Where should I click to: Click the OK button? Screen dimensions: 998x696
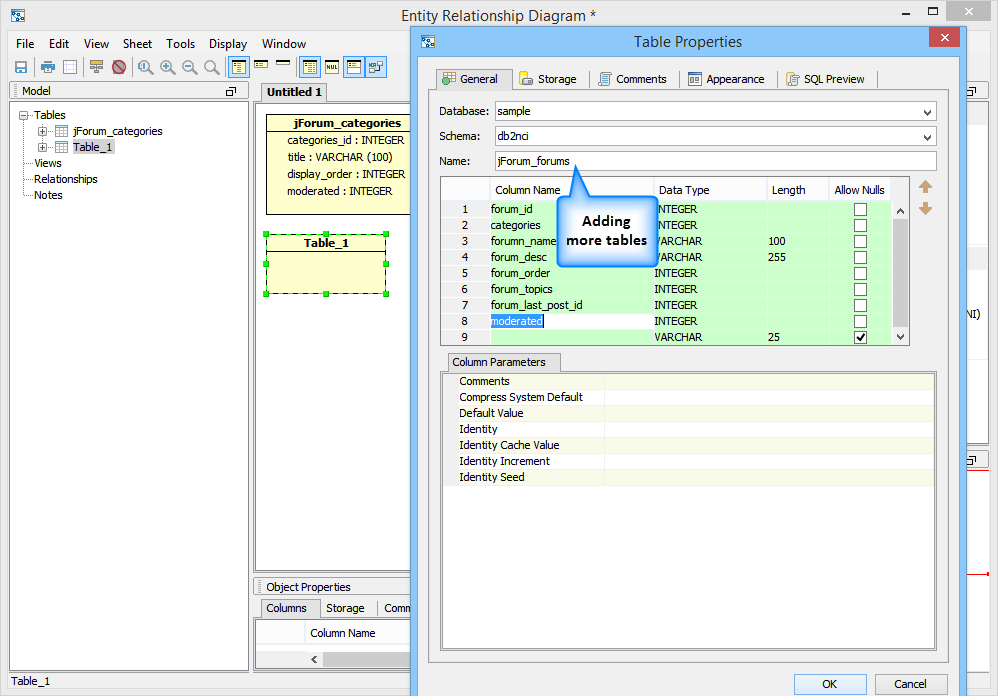(x=830, y=684)
